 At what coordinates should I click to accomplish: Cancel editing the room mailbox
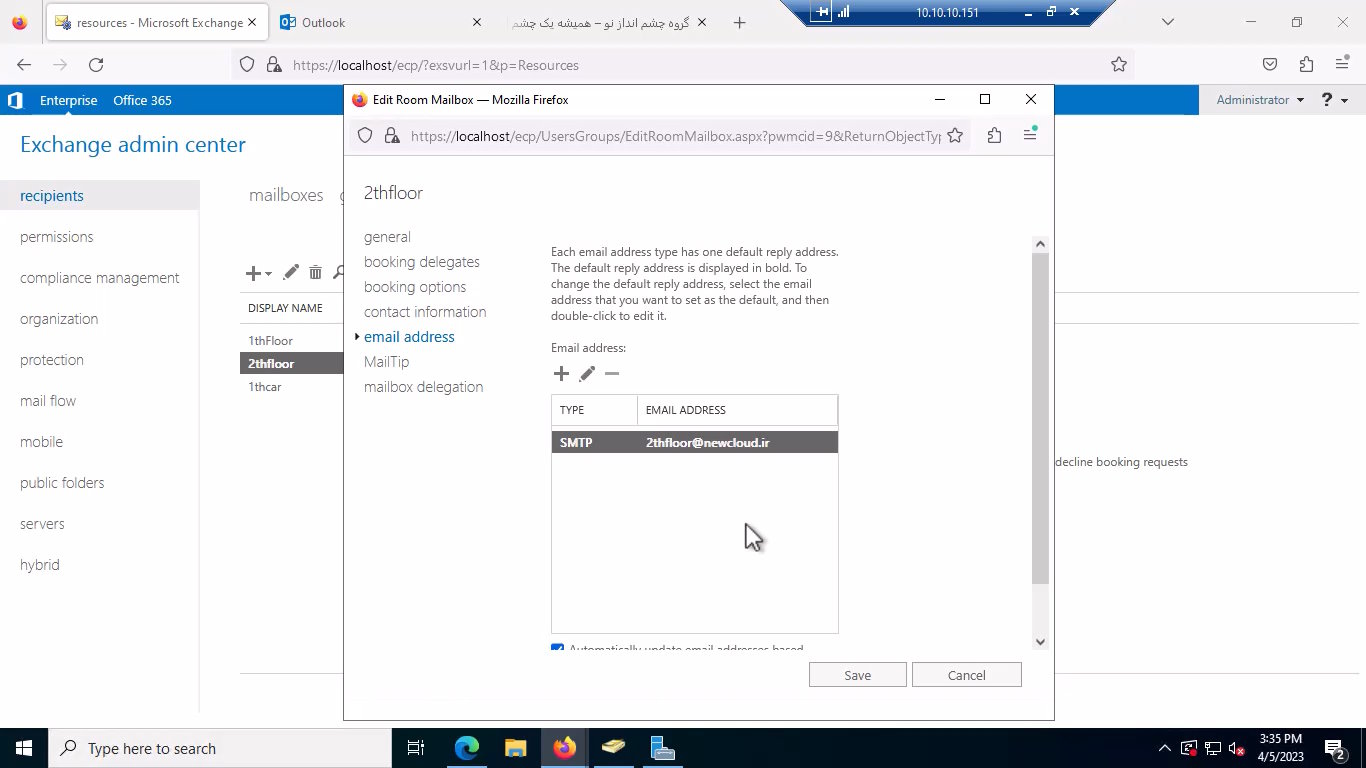967,675
